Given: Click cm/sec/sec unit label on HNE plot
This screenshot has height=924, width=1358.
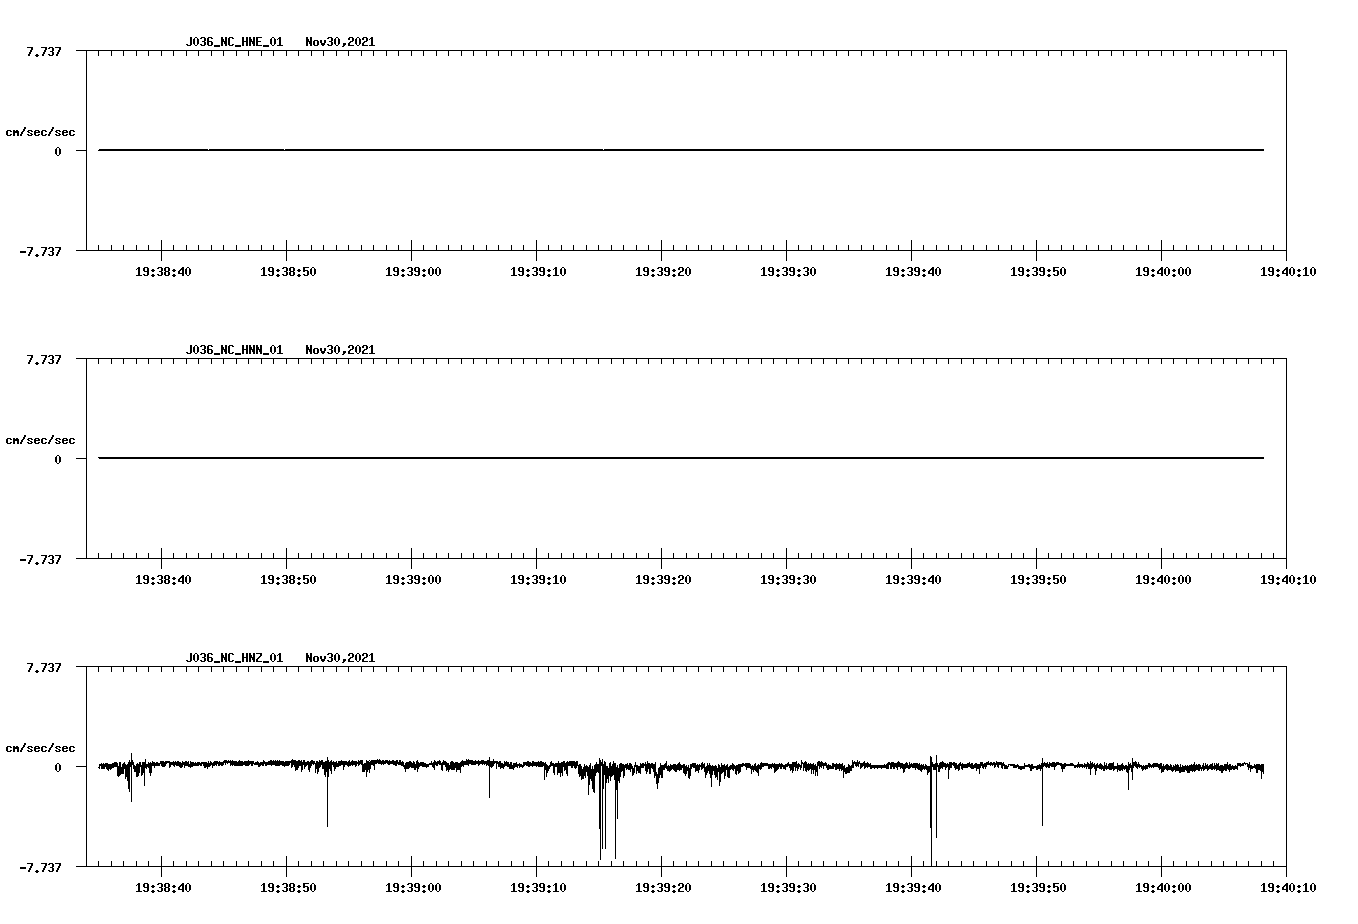Looking at the screenshot, I should (40, 132).
